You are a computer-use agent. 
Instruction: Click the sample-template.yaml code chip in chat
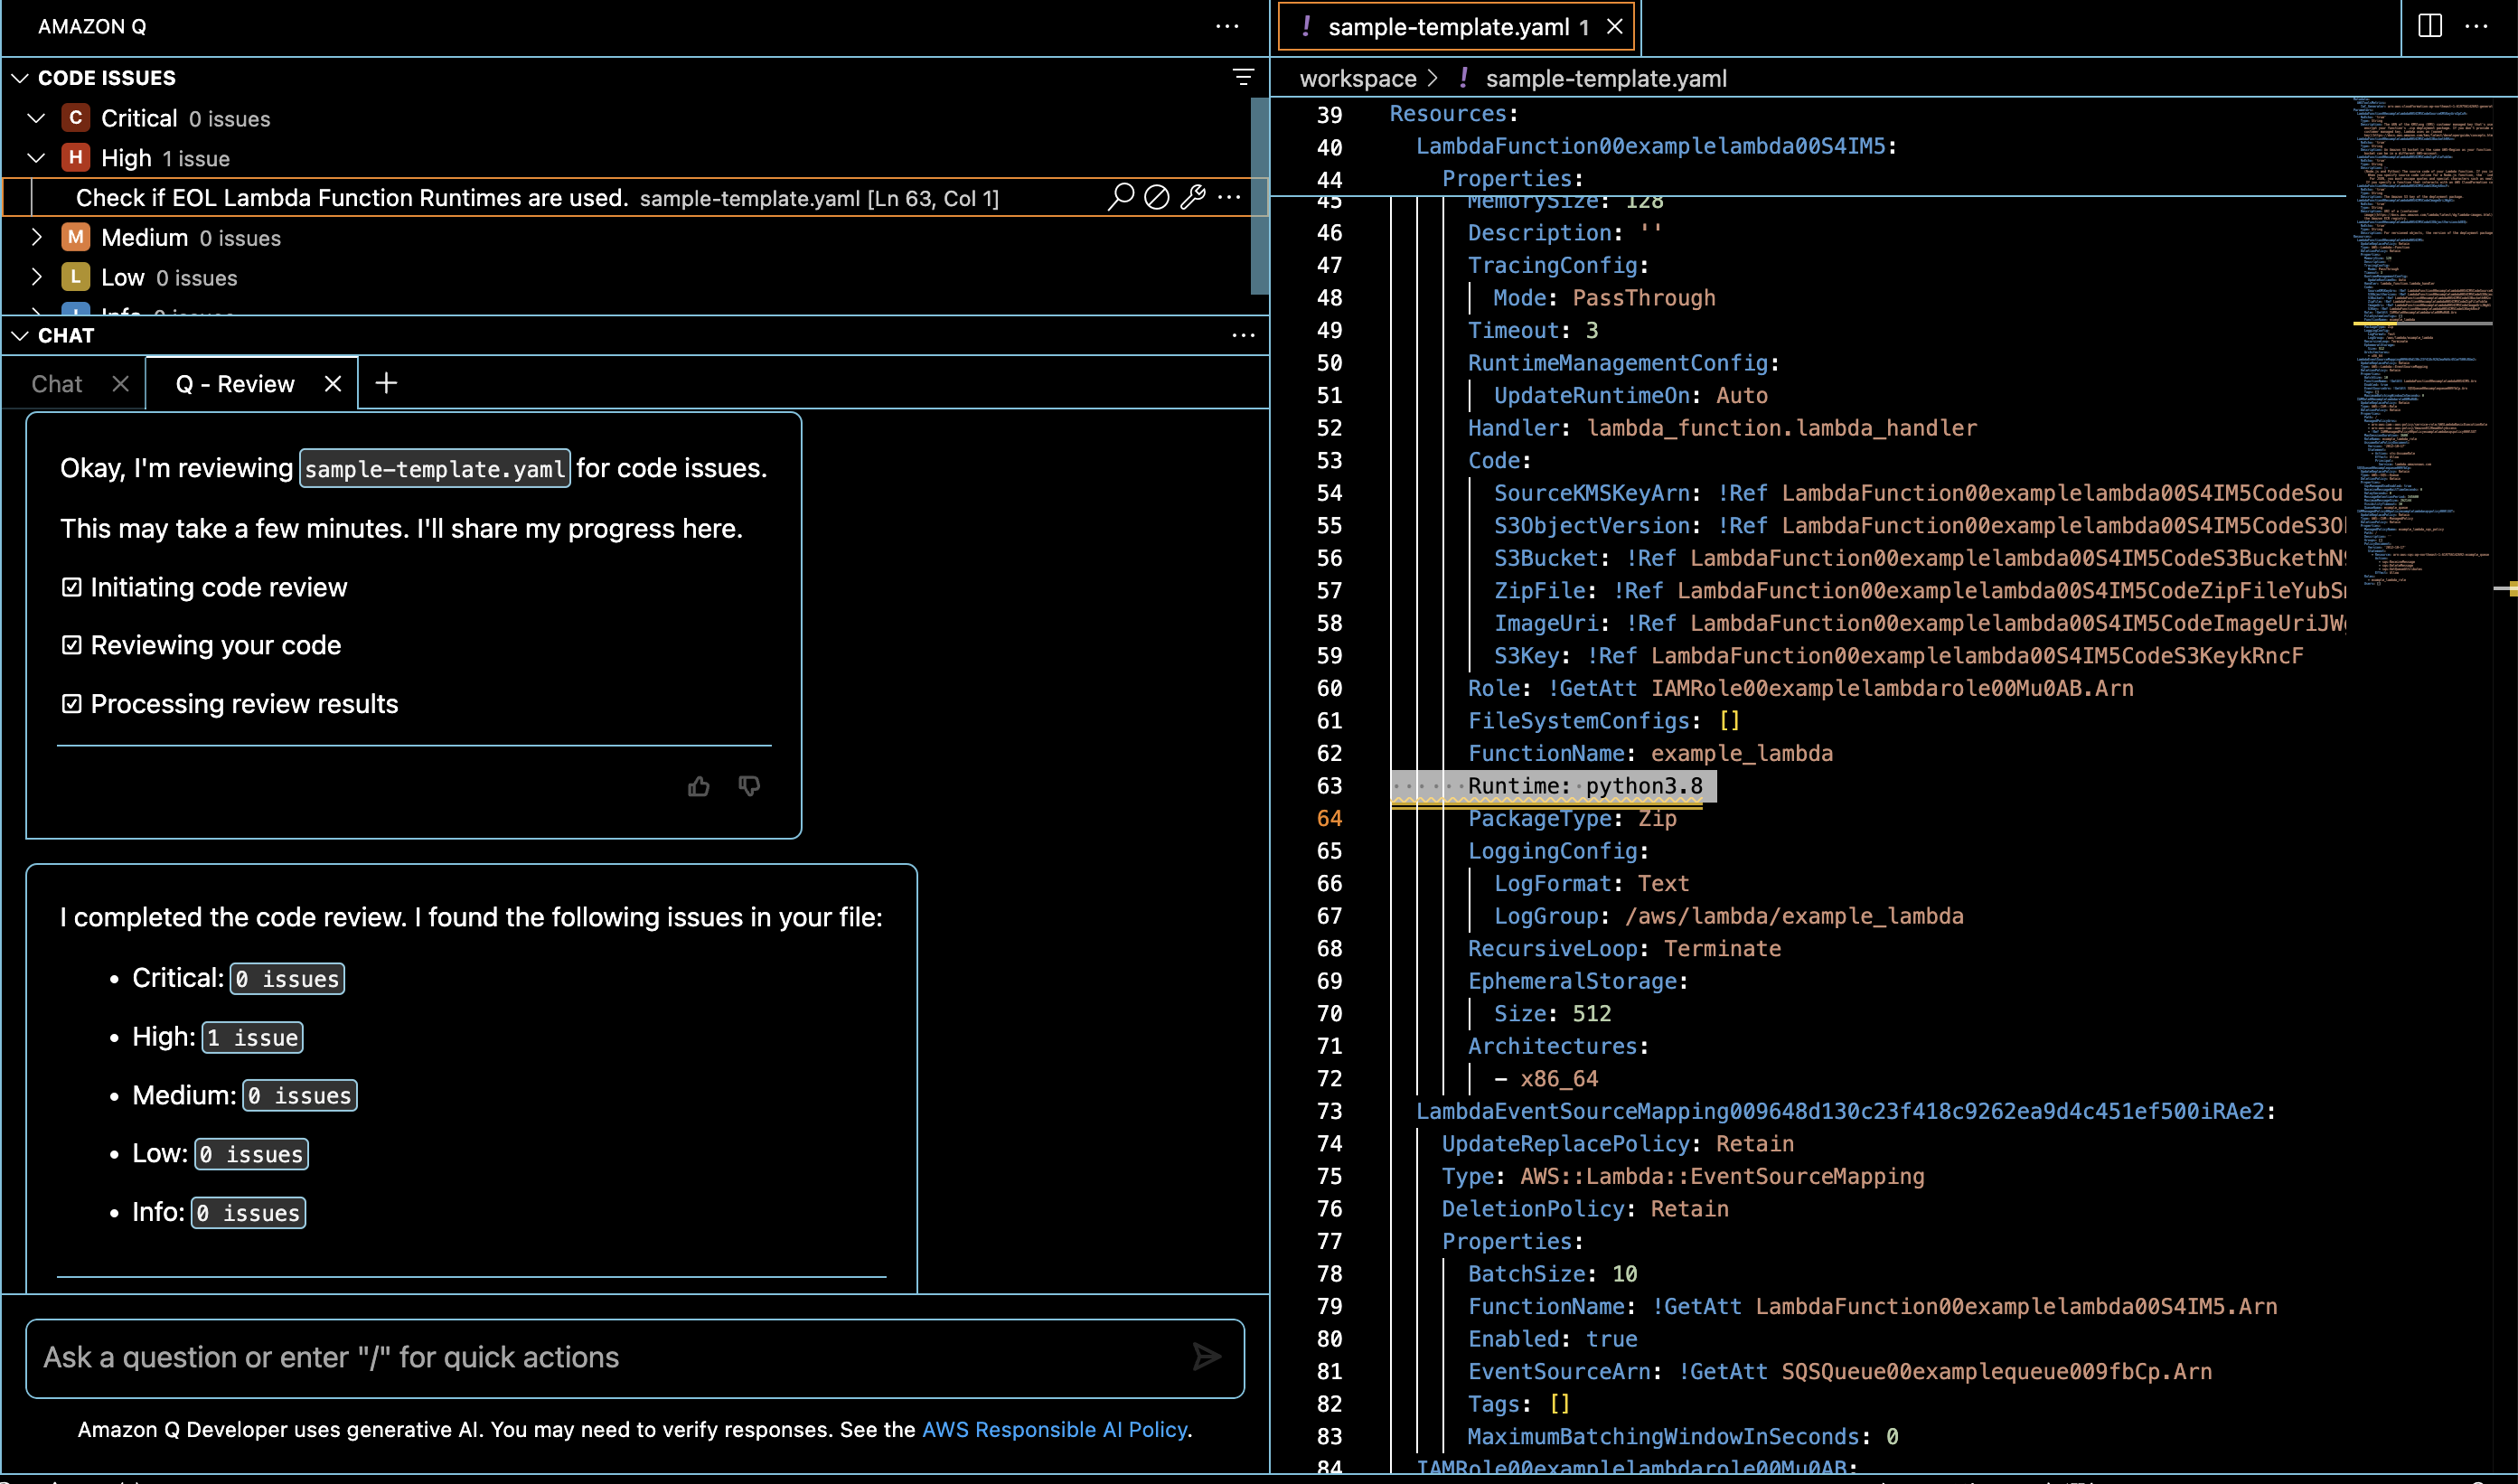435,468
